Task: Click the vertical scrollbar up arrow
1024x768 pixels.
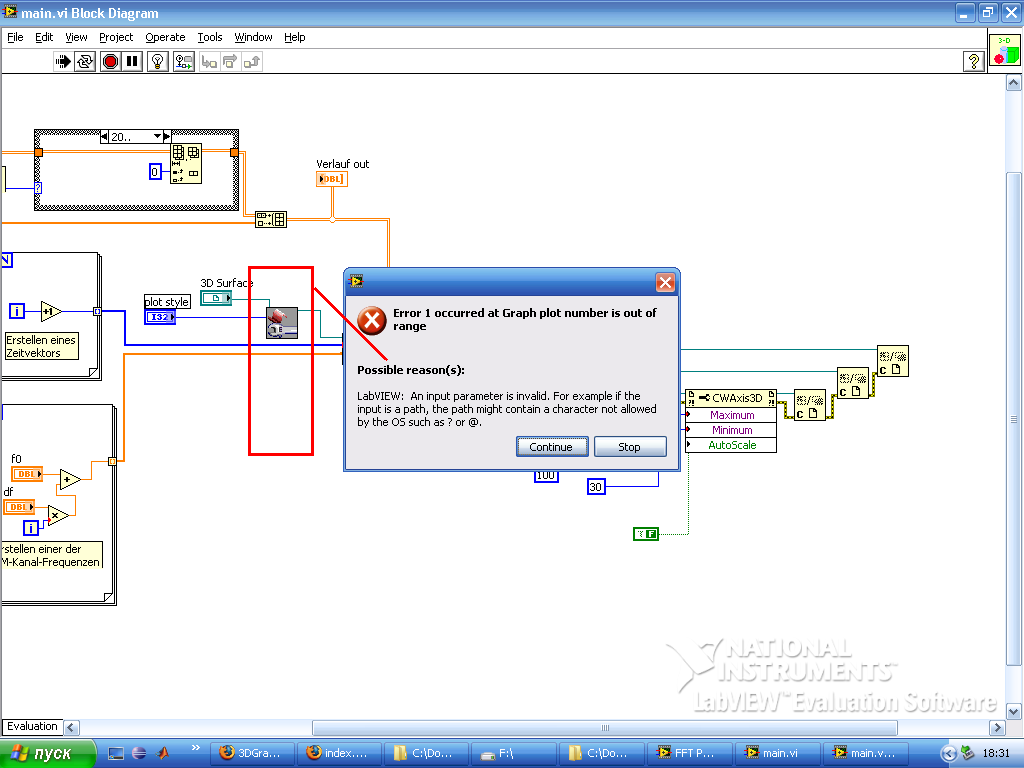Action: click(x=1014, y=82)
